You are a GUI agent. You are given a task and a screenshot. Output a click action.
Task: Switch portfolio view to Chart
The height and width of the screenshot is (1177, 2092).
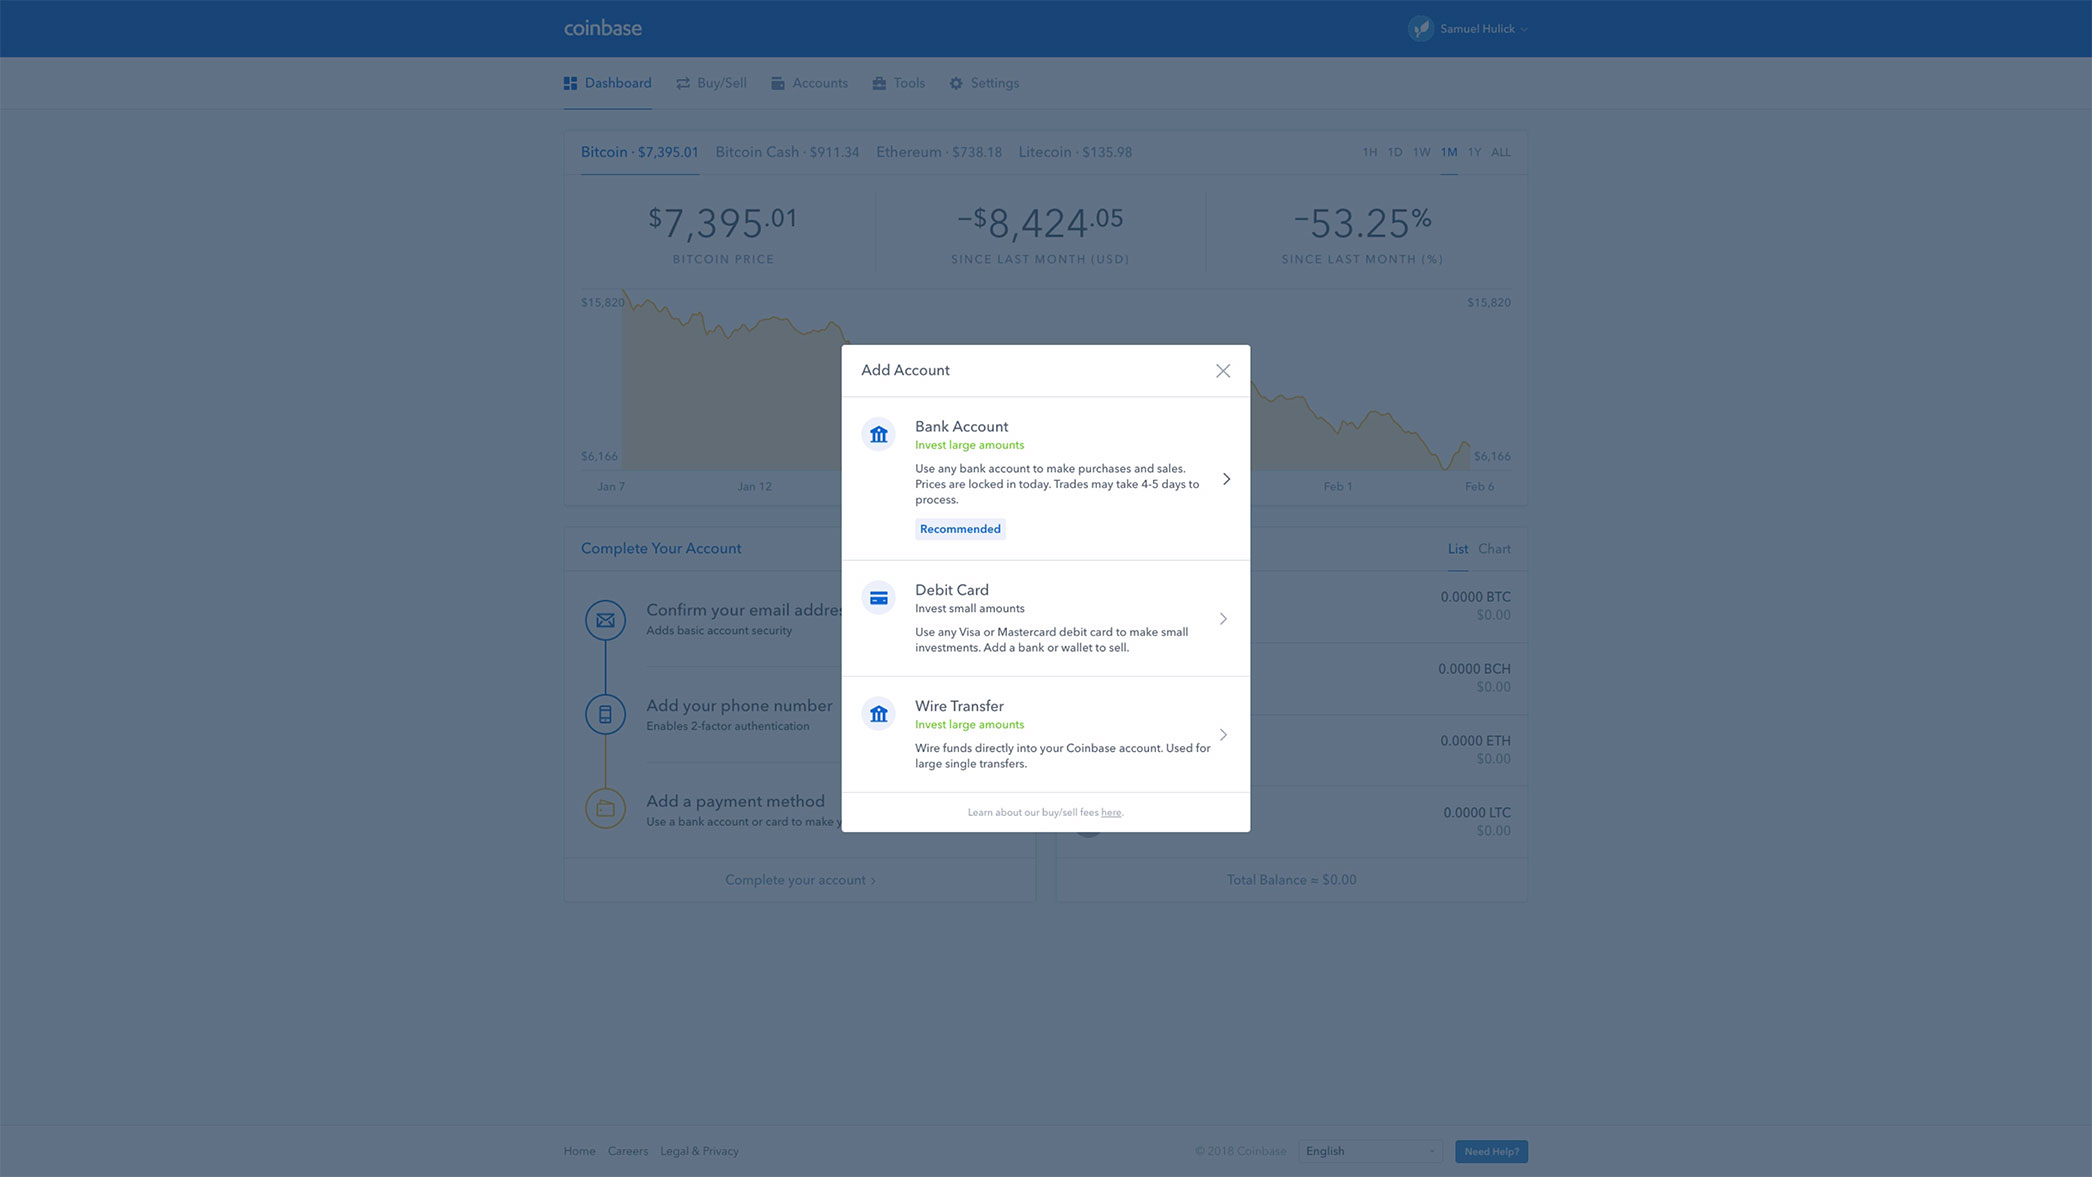pyautogui.click(x=1494, y=549)
